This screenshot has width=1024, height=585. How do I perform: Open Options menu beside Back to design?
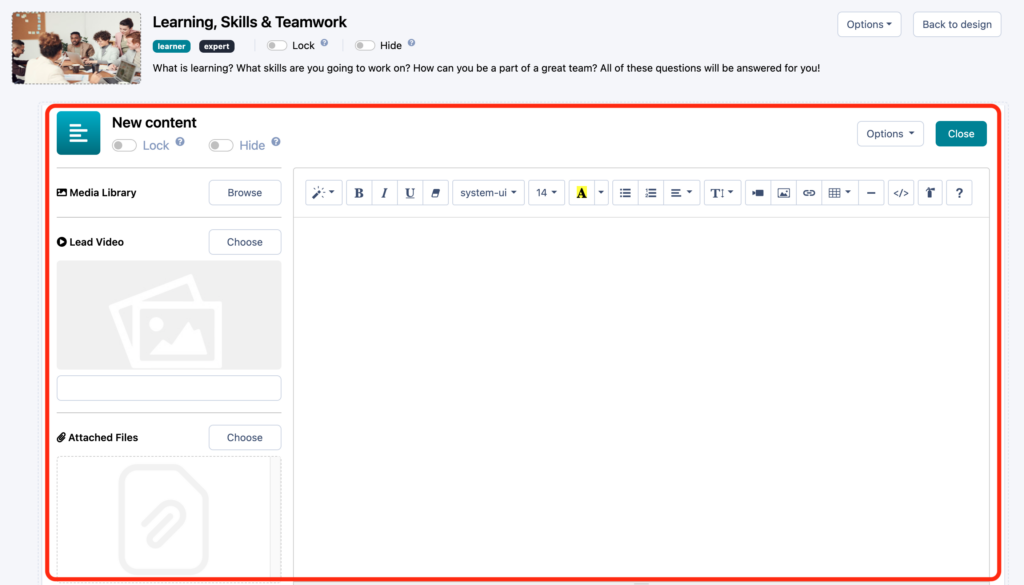869,24
